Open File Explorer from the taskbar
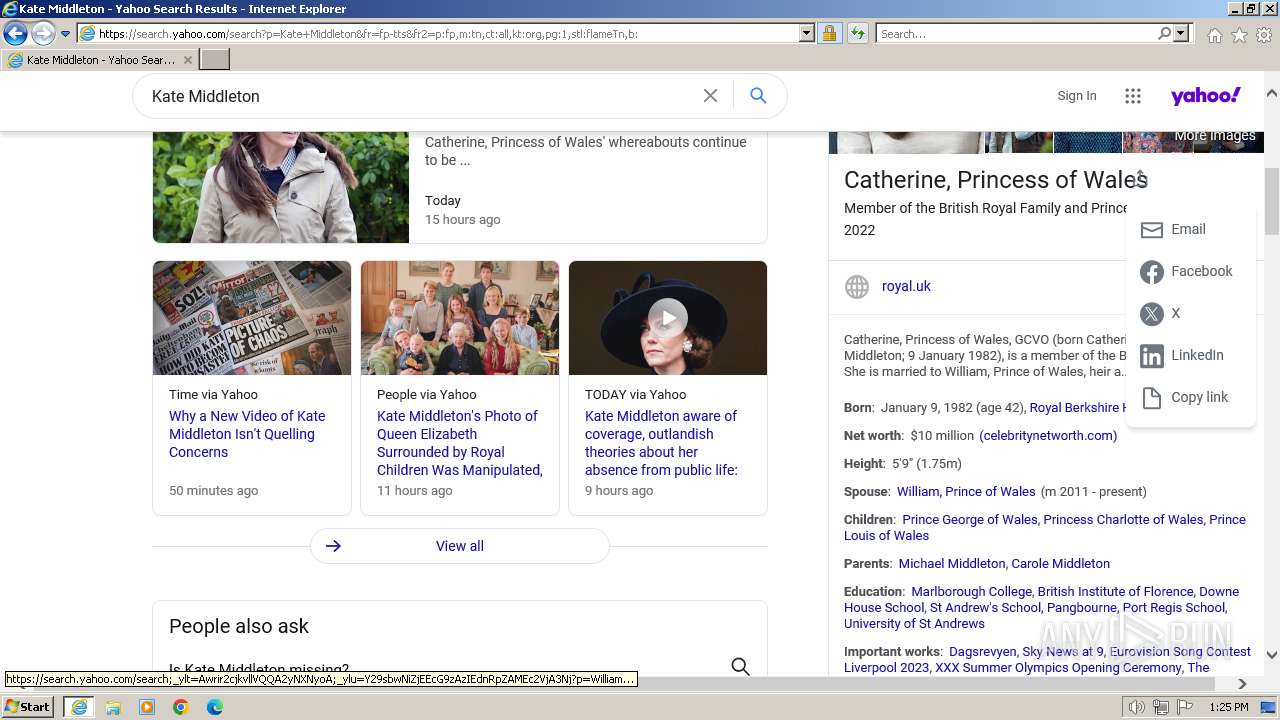1280x720 pixels. tap(113, 707)
